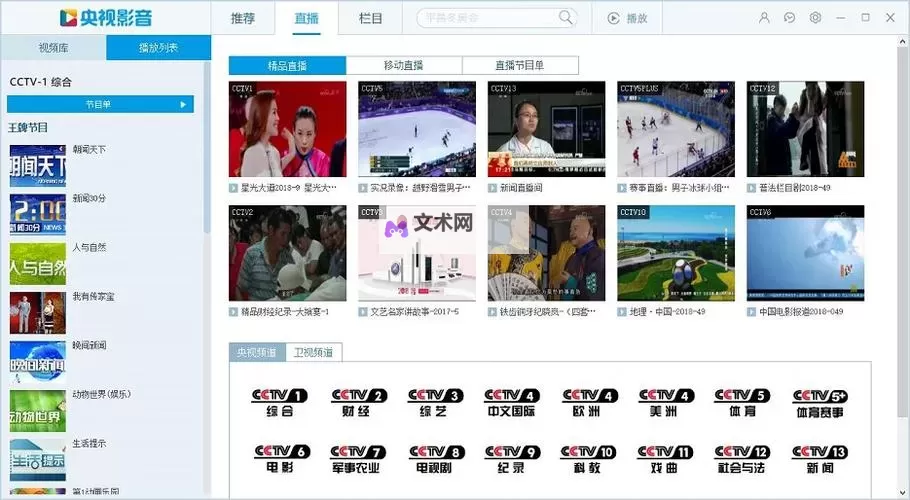Play the CCTV5 越野滑雪 live thumbnail
The width and height of the screenshot is (910, 500).
[417, 129]
